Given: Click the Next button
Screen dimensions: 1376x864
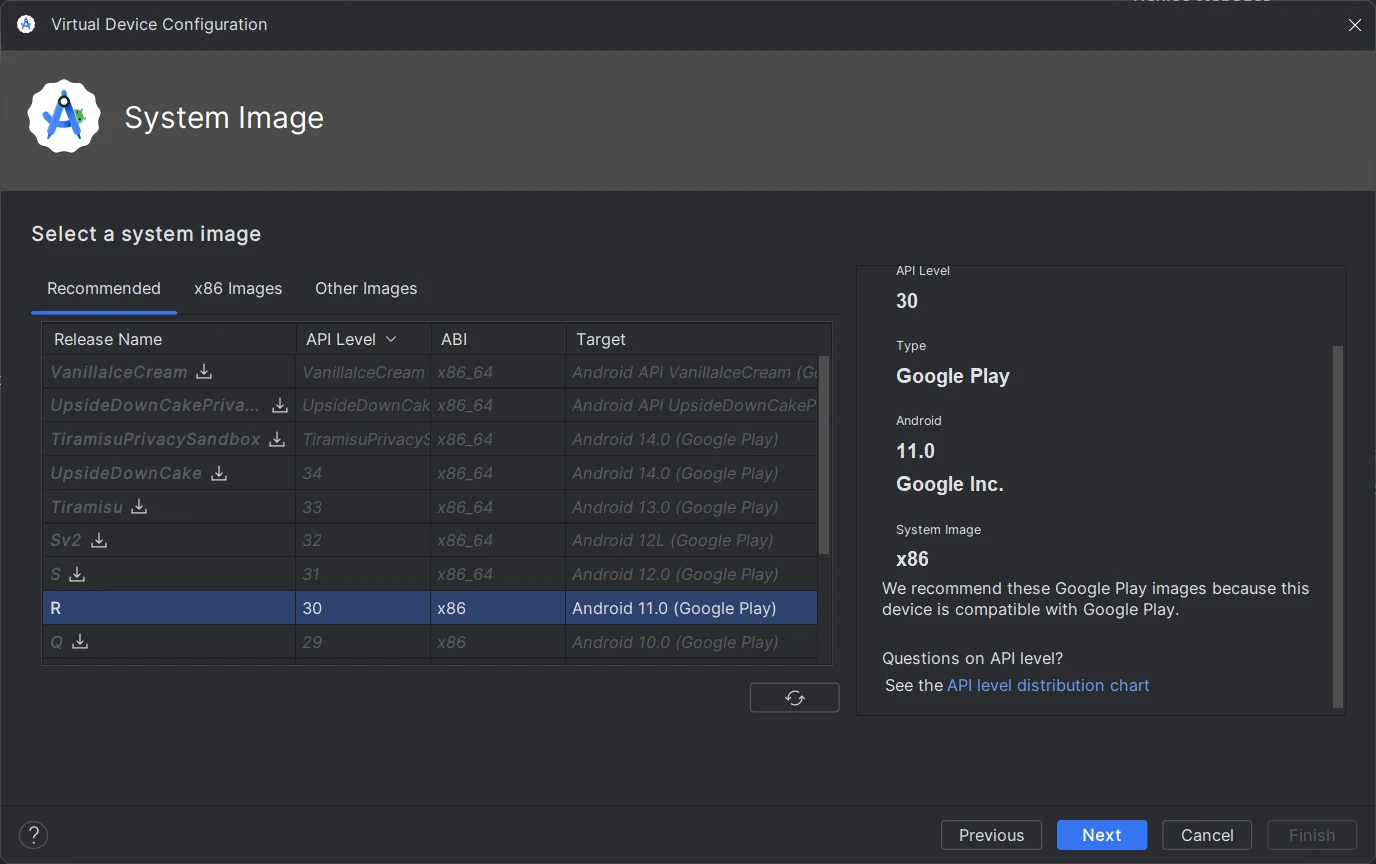Looking at the screenshot, I should click(1101, 835).
